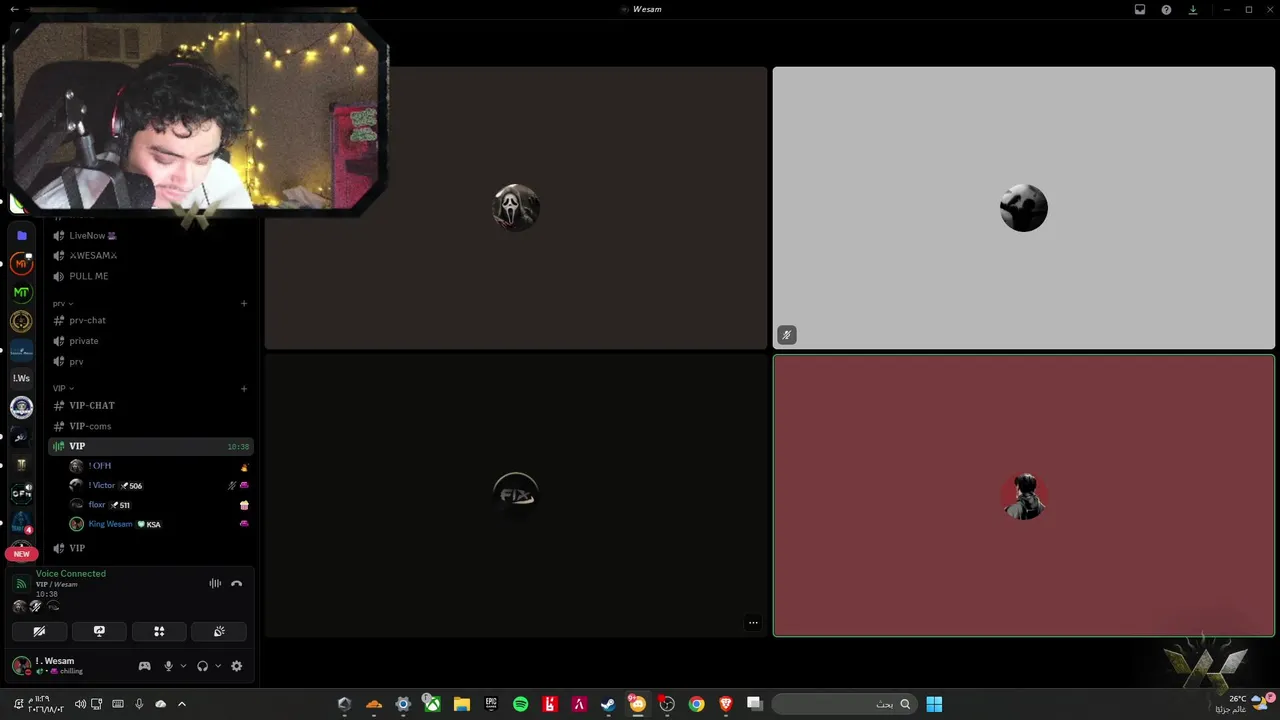This screenshot has width=1280, height=720.
Task: Disconnect from the voice channel
Action: [236, 583]
